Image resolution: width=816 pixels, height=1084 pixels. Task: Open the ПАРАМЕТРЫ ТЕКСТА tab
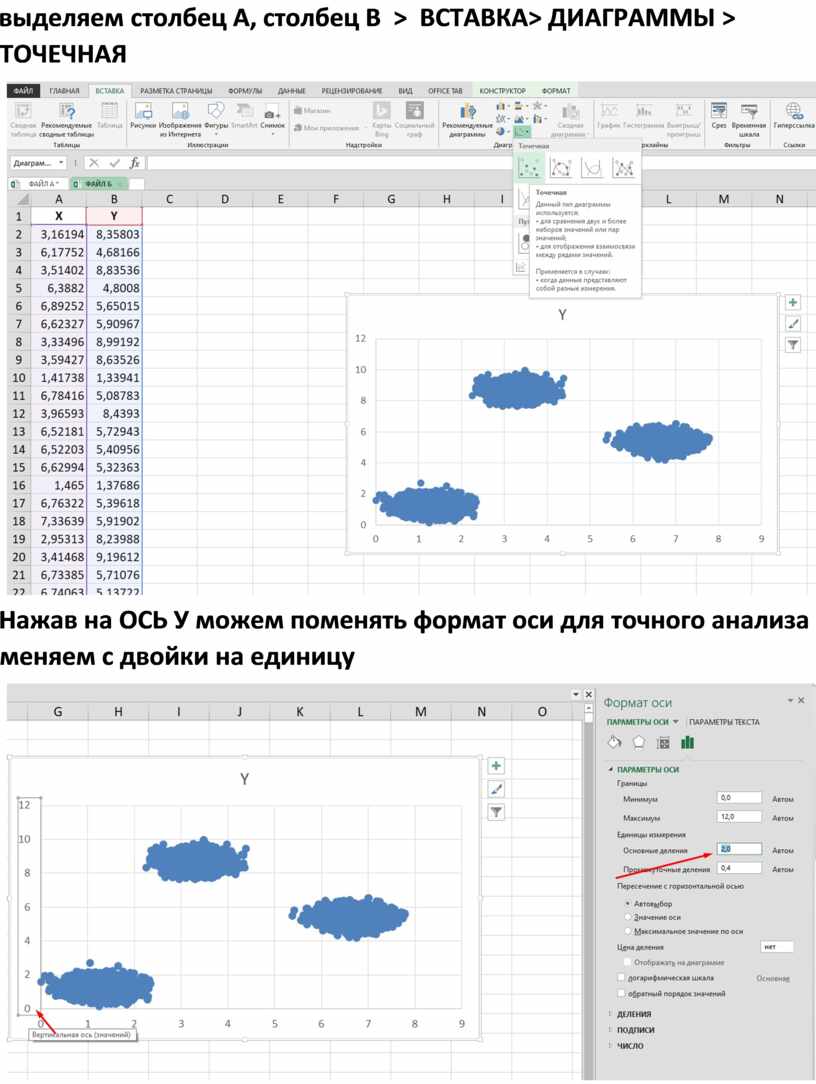(x=725, y=722)
